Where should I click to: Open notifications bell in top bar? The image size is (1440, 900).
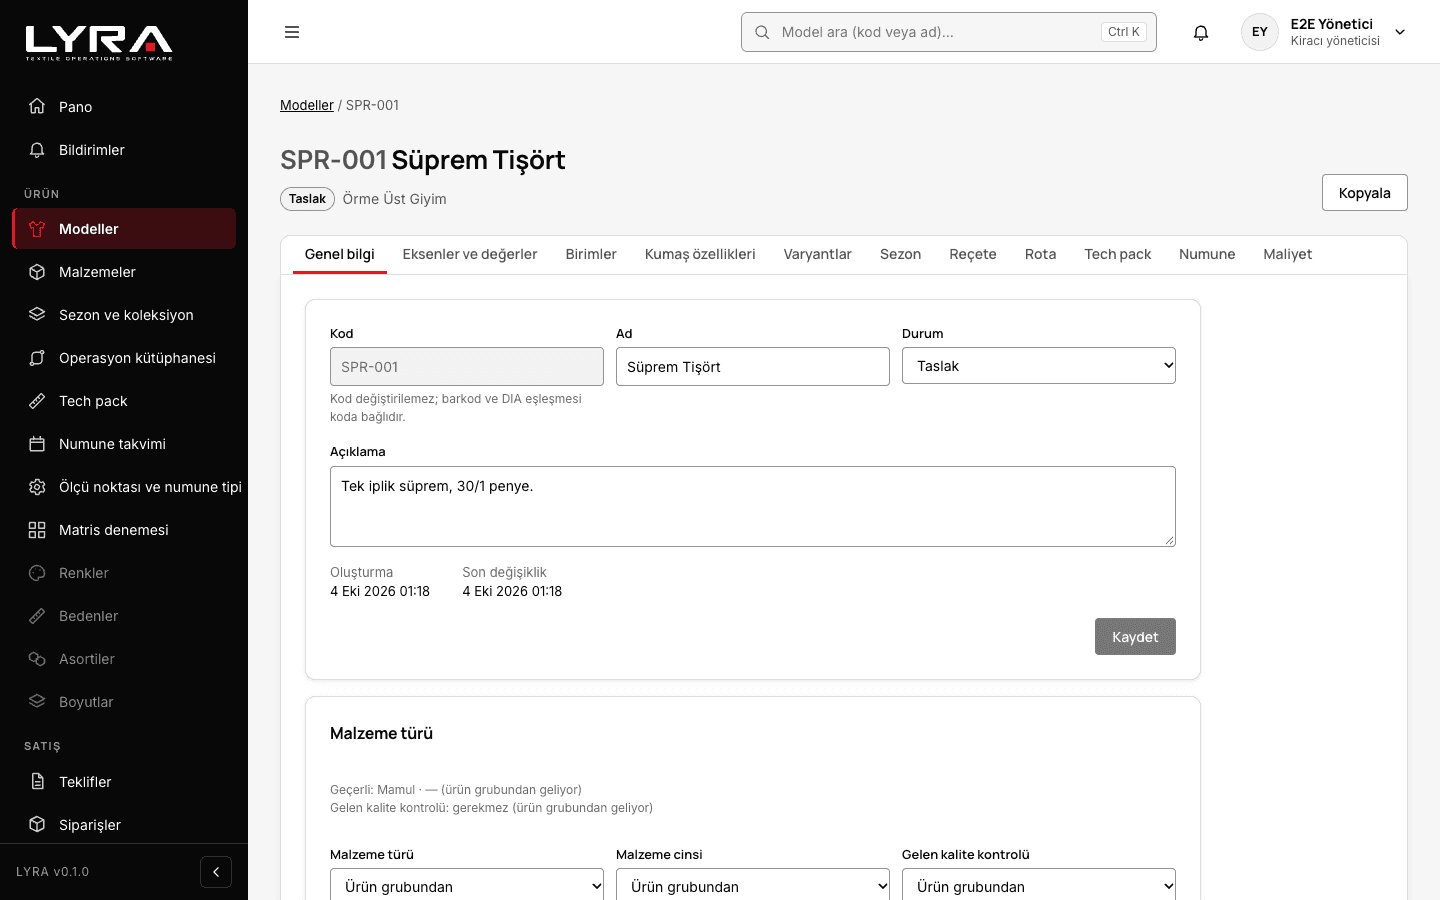tap(1201, 32)
